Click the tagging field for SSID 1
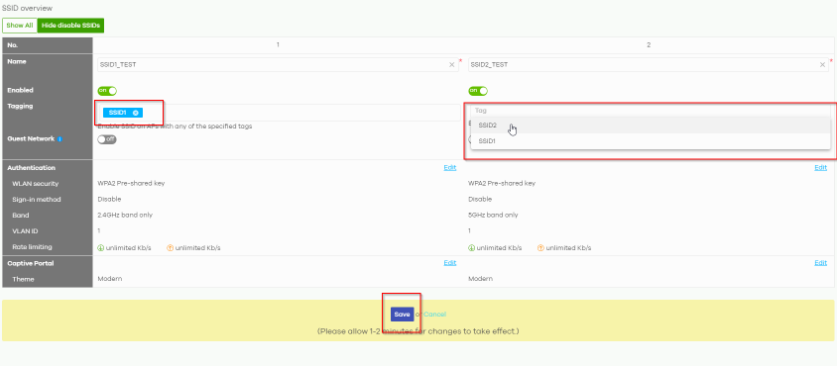This screenshot has width=838, height=375. click(278, 113)
